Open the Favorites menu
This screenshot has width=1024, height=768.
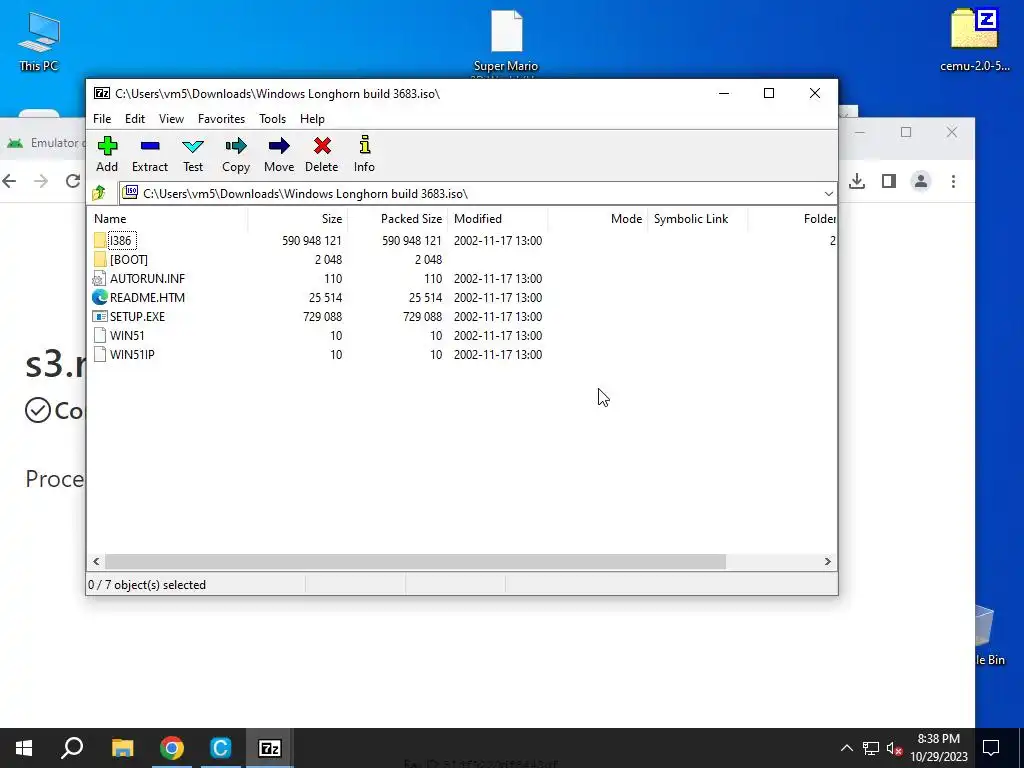point(221,119)
